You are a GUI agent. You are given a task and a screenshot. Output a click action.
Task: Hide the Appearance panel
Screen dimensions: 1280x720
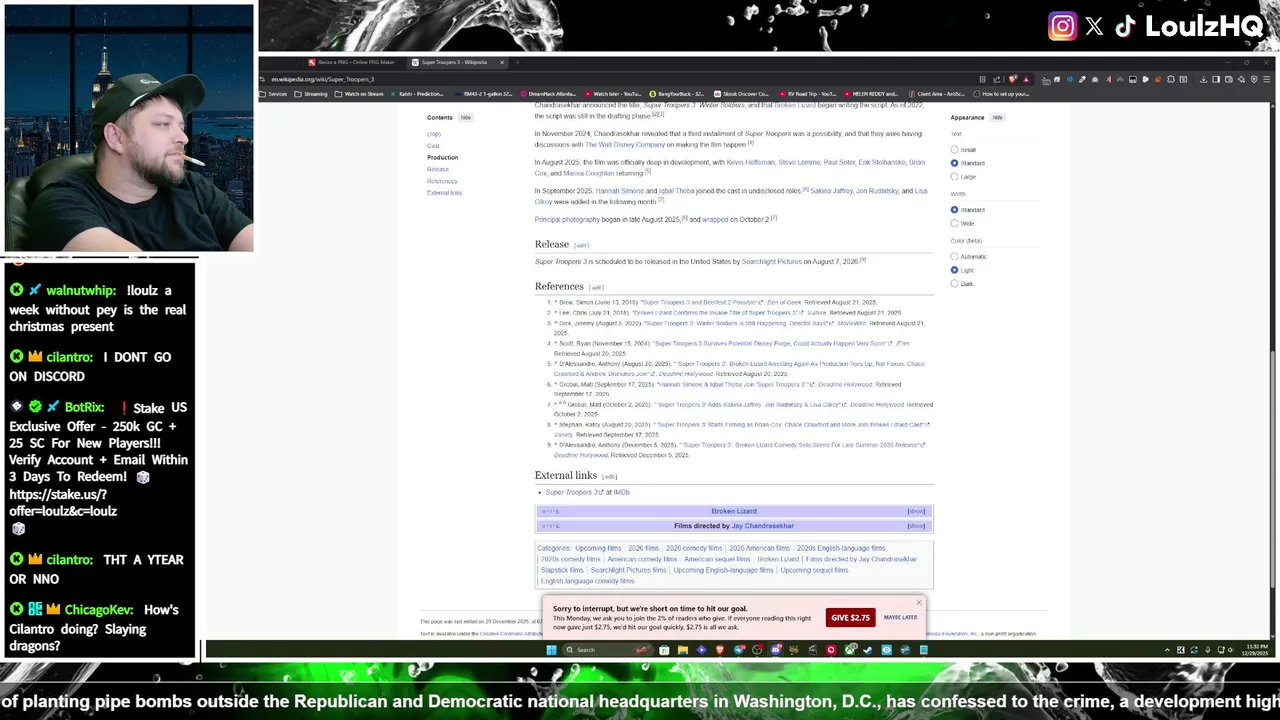click(x=997, y=117)
